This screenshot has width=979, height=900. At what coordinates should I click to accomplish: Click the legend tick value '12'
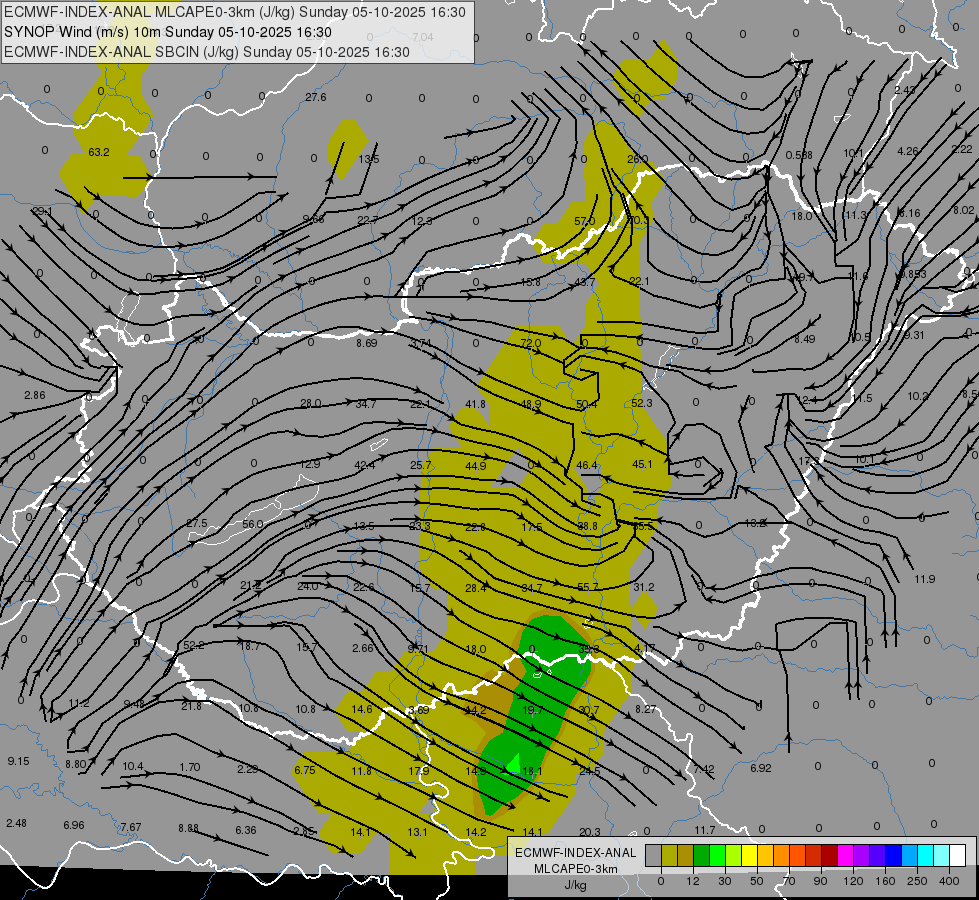tap(693, 881)
